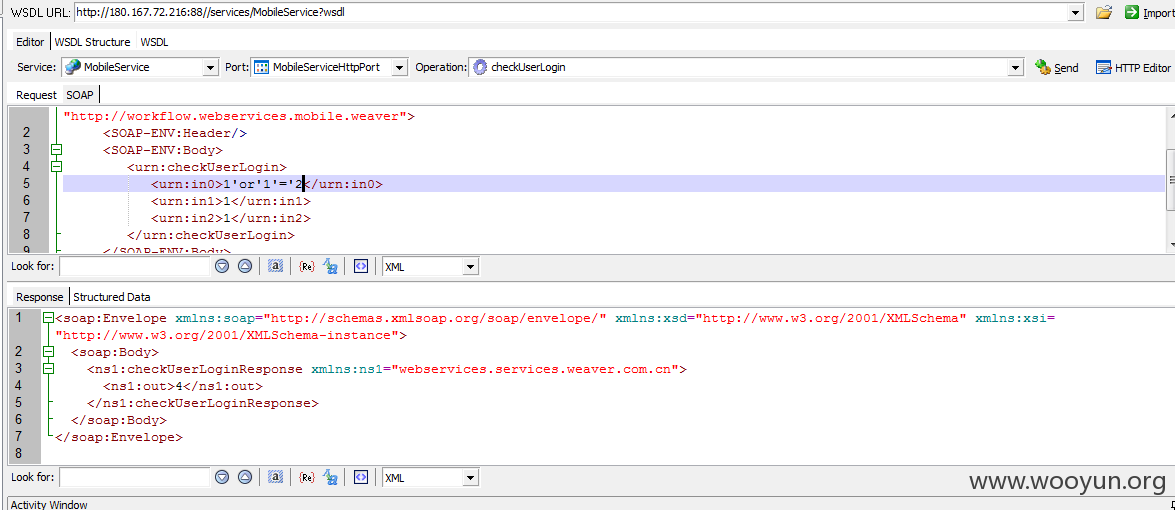This screenshot has width=1175, height=510.
Task: Click the request scrollbar up arrow
Action: coord(1170,115)
